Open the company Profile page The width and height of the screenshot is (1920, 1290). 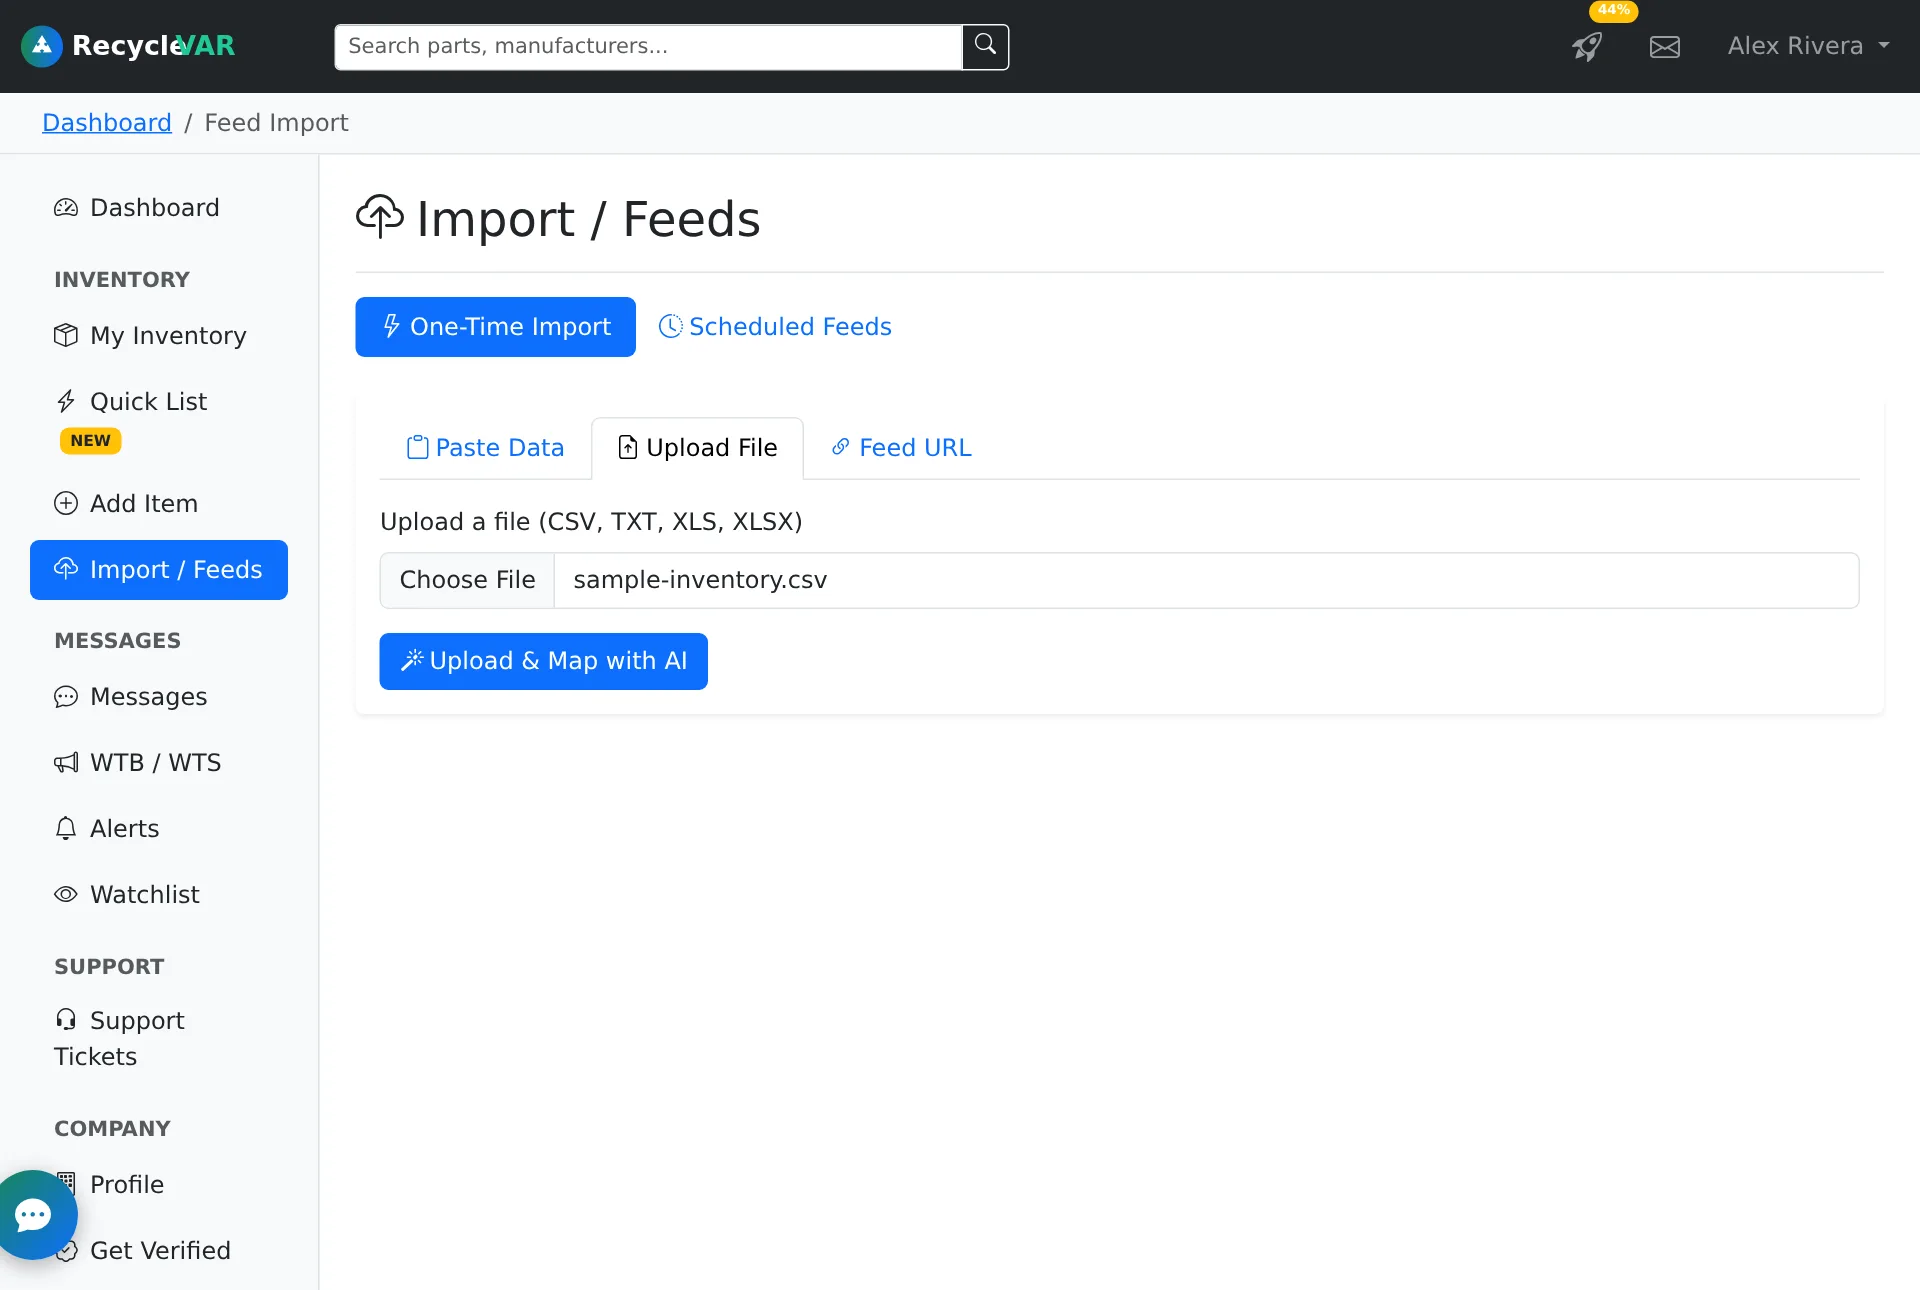(x=159, y=1184)
